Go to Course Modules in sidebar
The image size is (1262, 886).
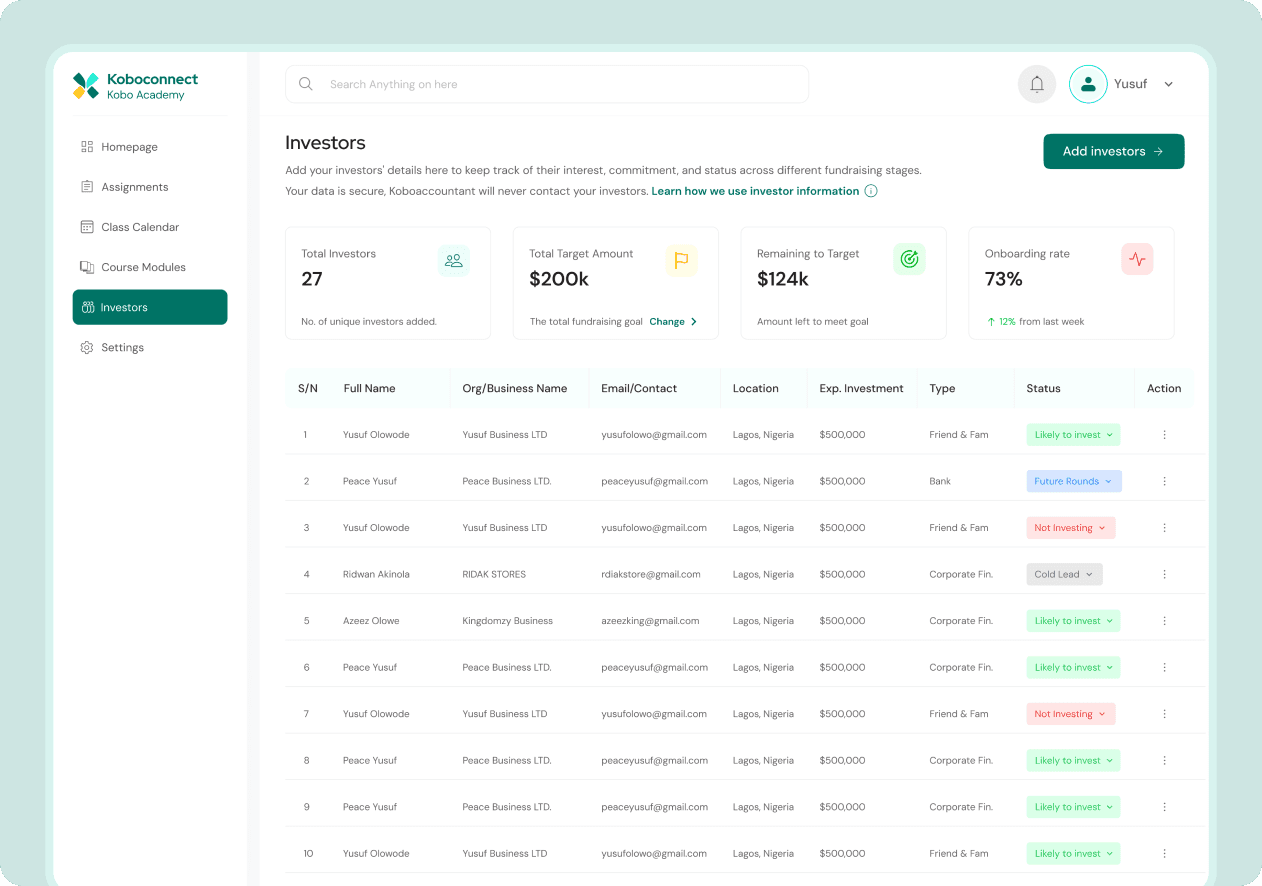[143, 267]
